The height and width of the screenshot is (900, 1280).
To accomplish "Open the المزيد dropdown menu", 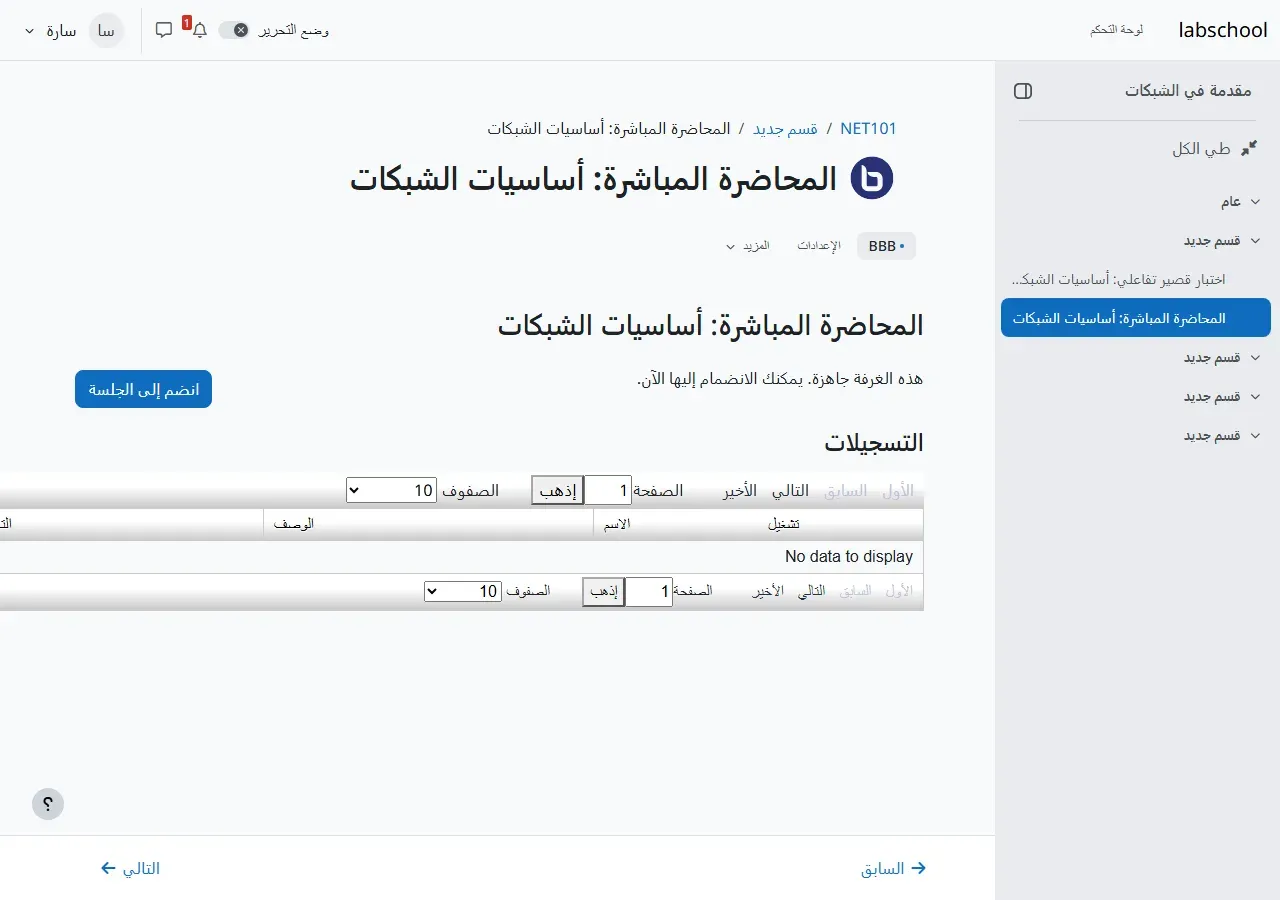I will tap(748, 246).
